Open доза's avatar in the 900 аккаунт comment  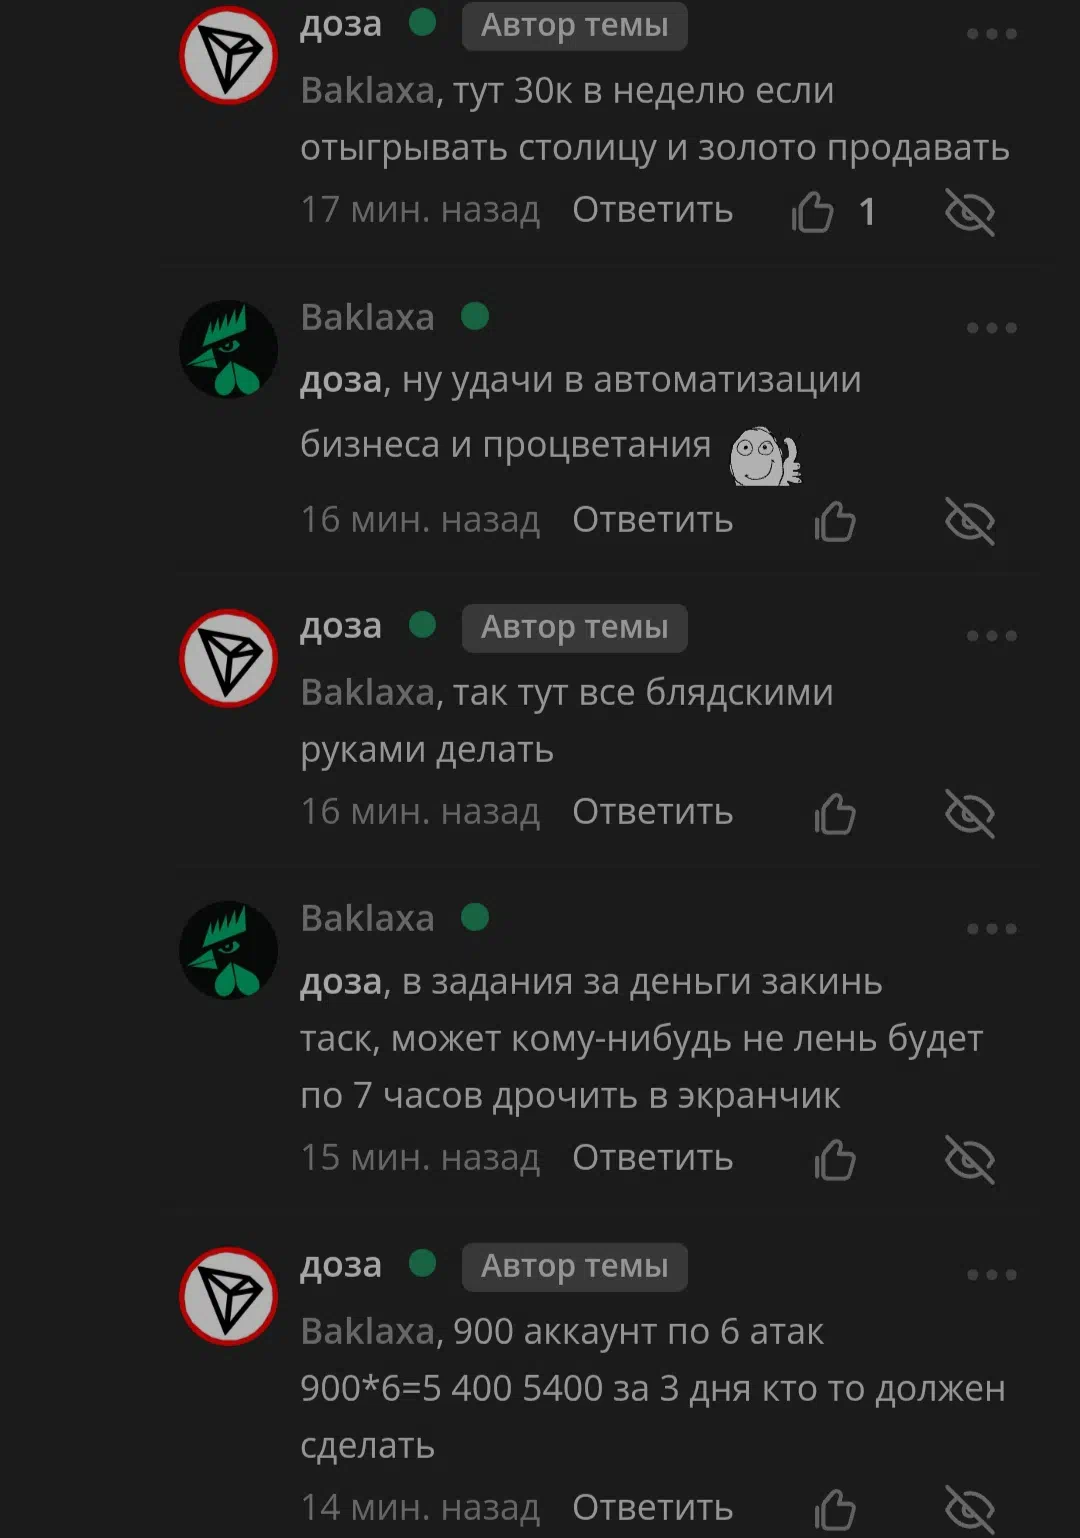pos(228,1296)
